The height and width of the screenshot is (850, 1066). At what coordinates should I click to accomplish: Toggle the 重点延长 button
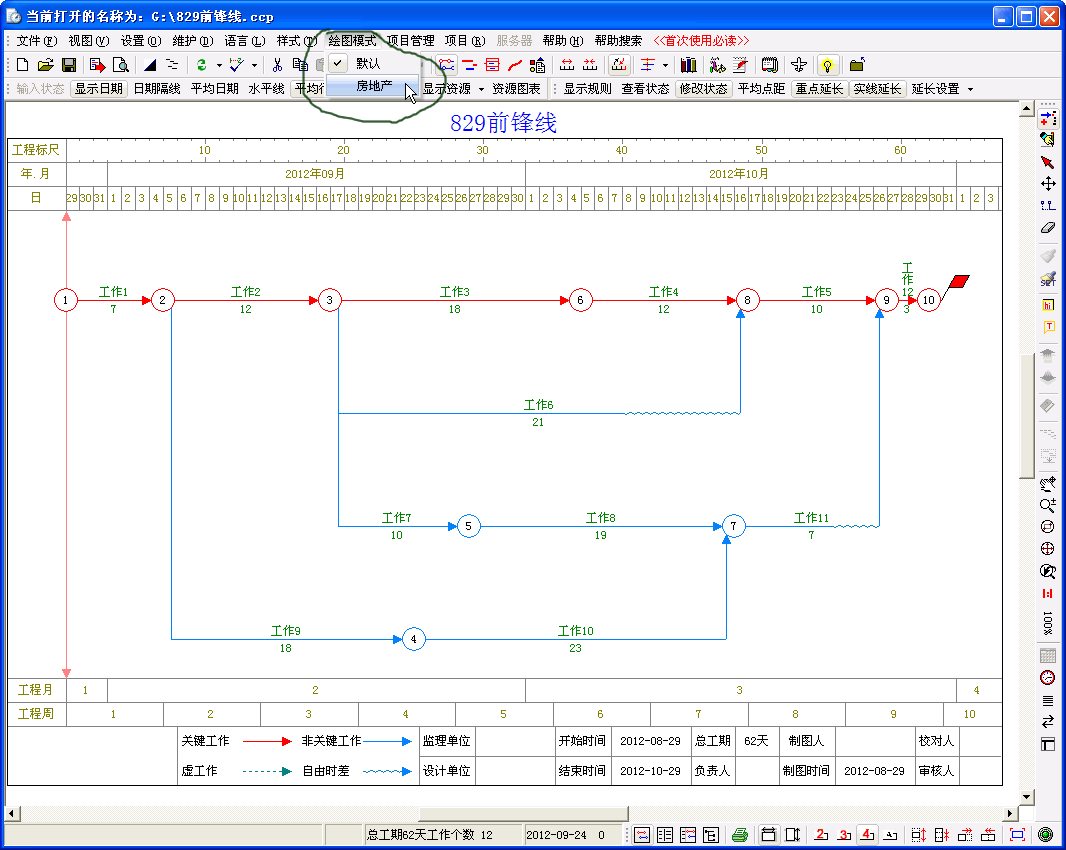[x=819, y=88]
